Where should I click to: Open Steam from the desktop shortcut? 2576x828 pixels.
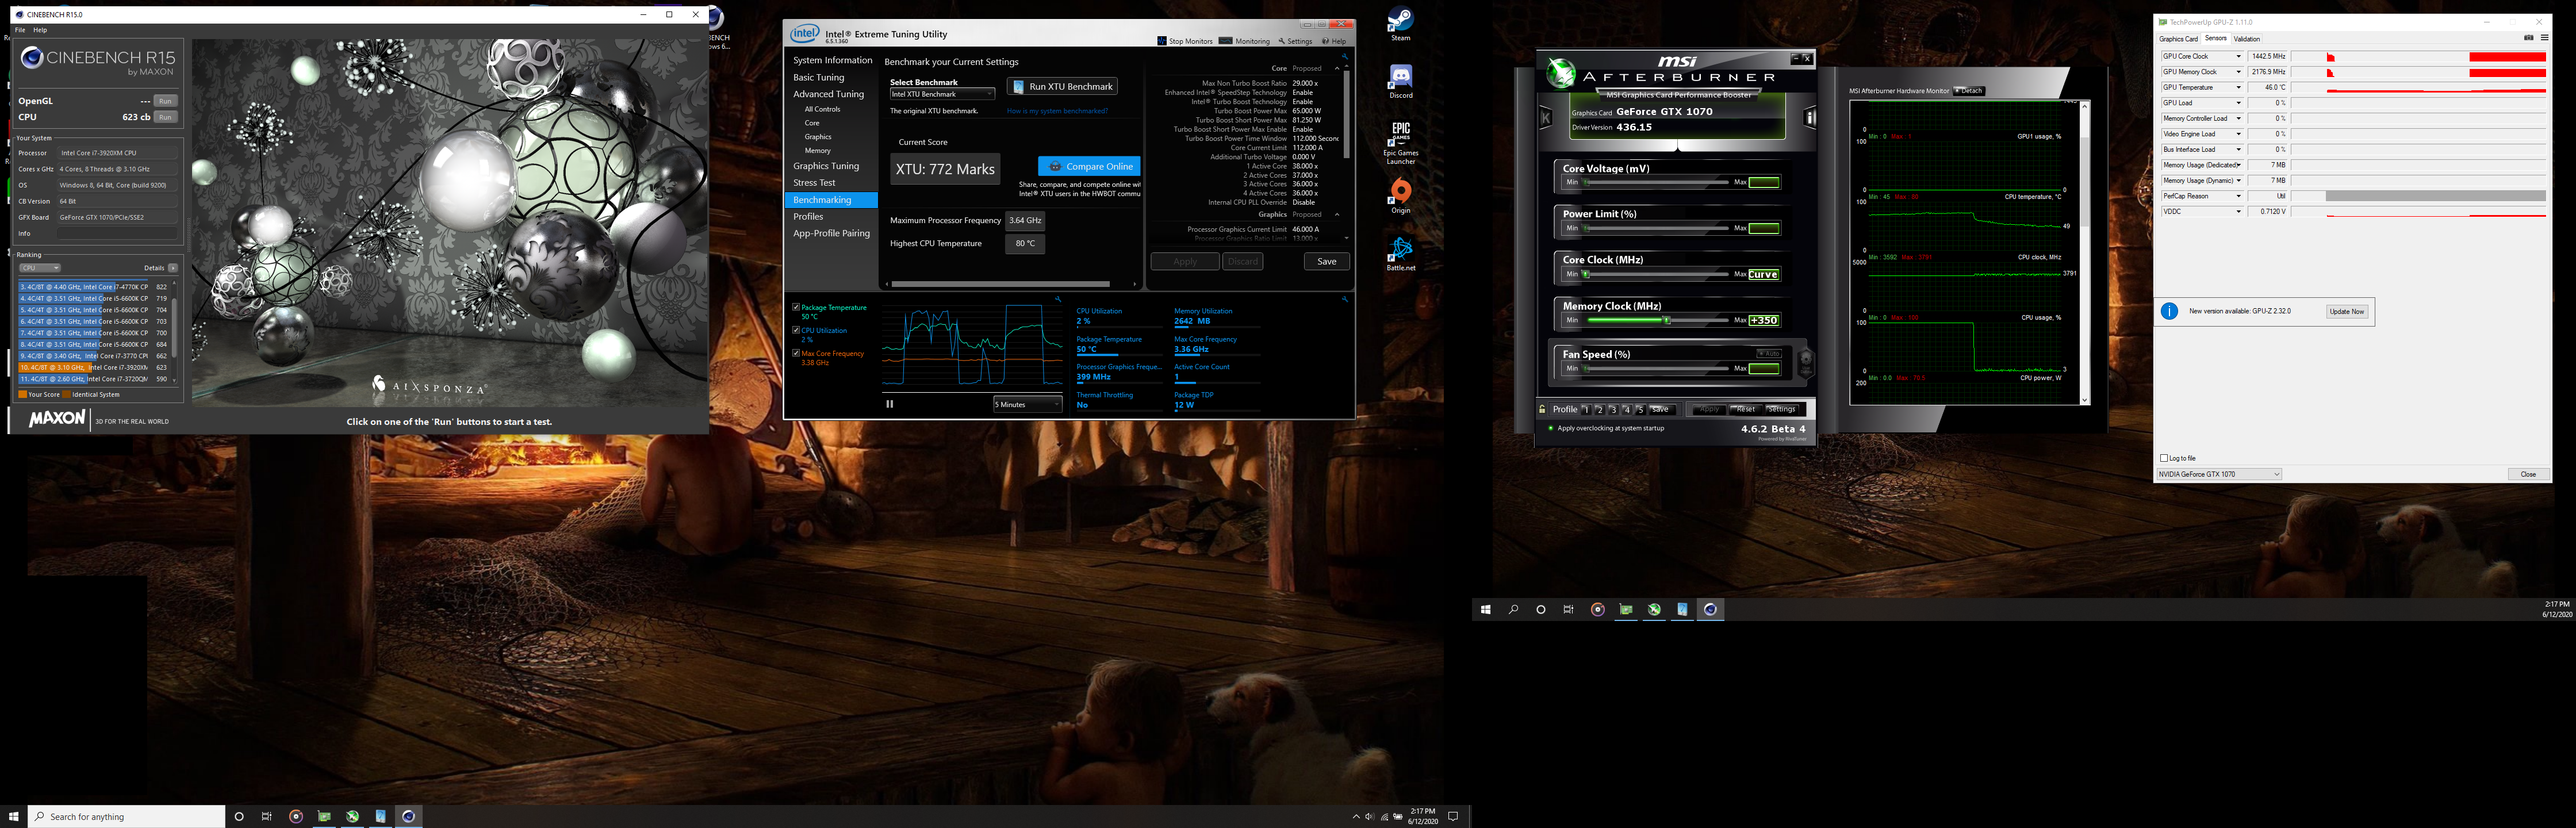1400,22
